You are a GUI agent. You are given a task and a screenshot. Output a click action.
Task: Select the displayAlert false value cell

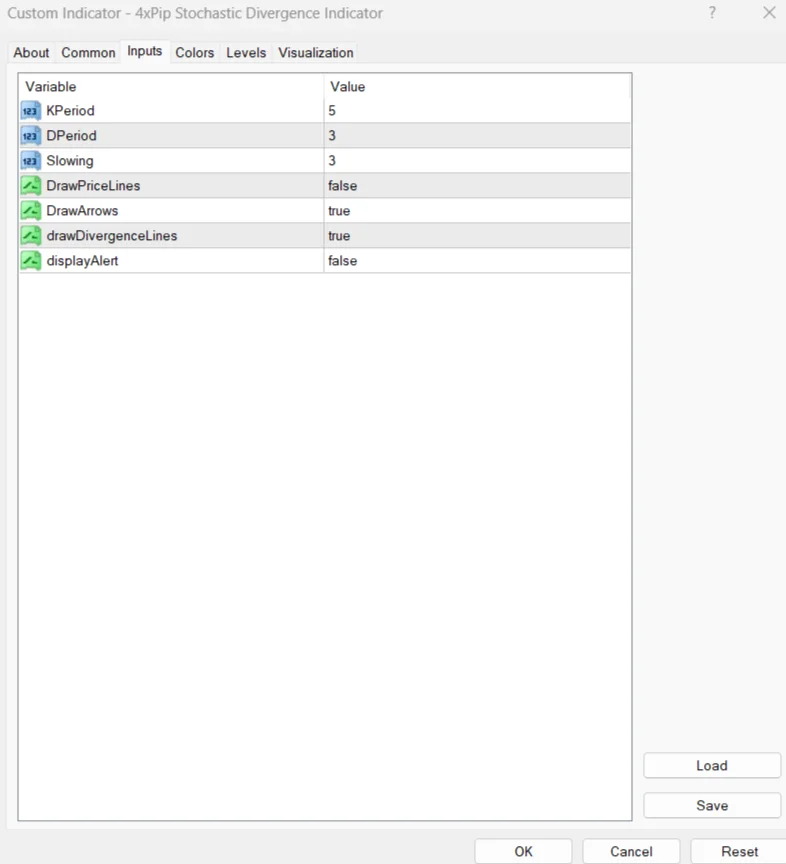(477, 261)
